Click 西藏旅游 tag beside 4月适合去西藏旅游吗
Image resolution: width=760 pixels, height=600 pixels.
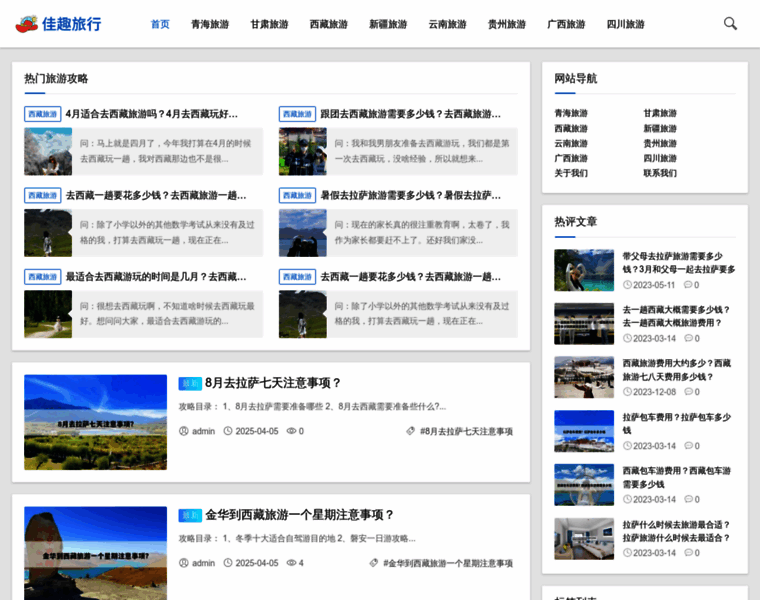coord(43,114)
